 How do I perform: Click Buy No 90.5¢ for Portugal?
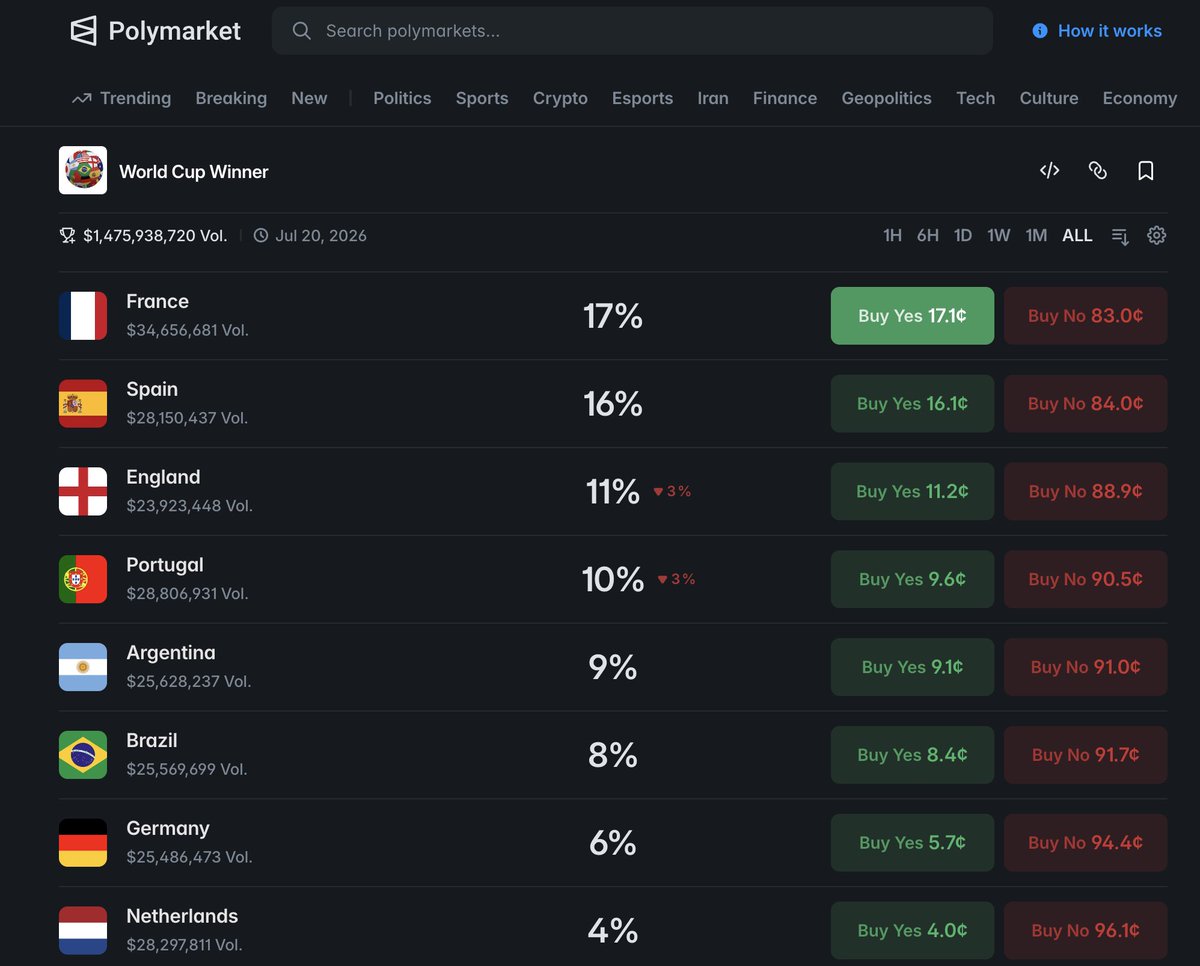[1085, 579]
